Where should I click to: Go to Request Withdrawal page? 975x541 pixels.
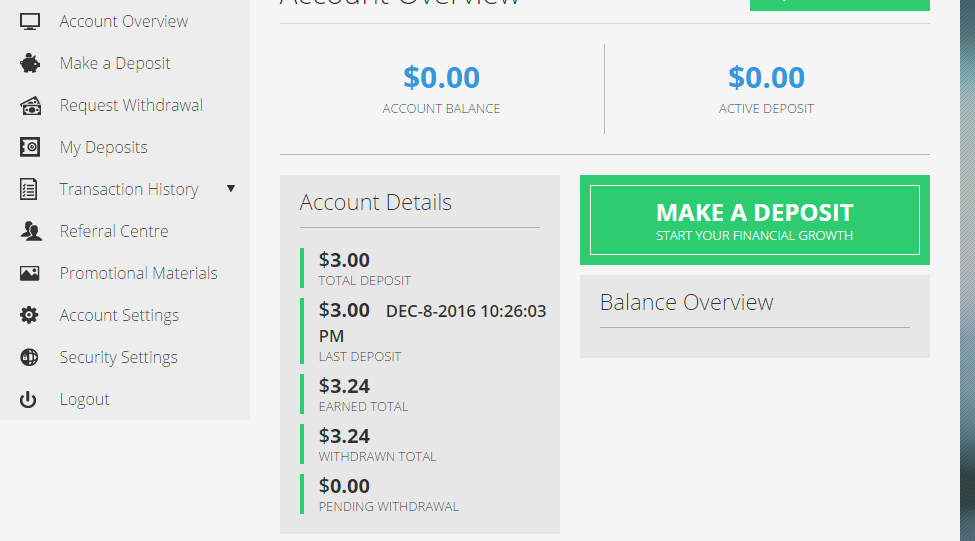(131, 105)
